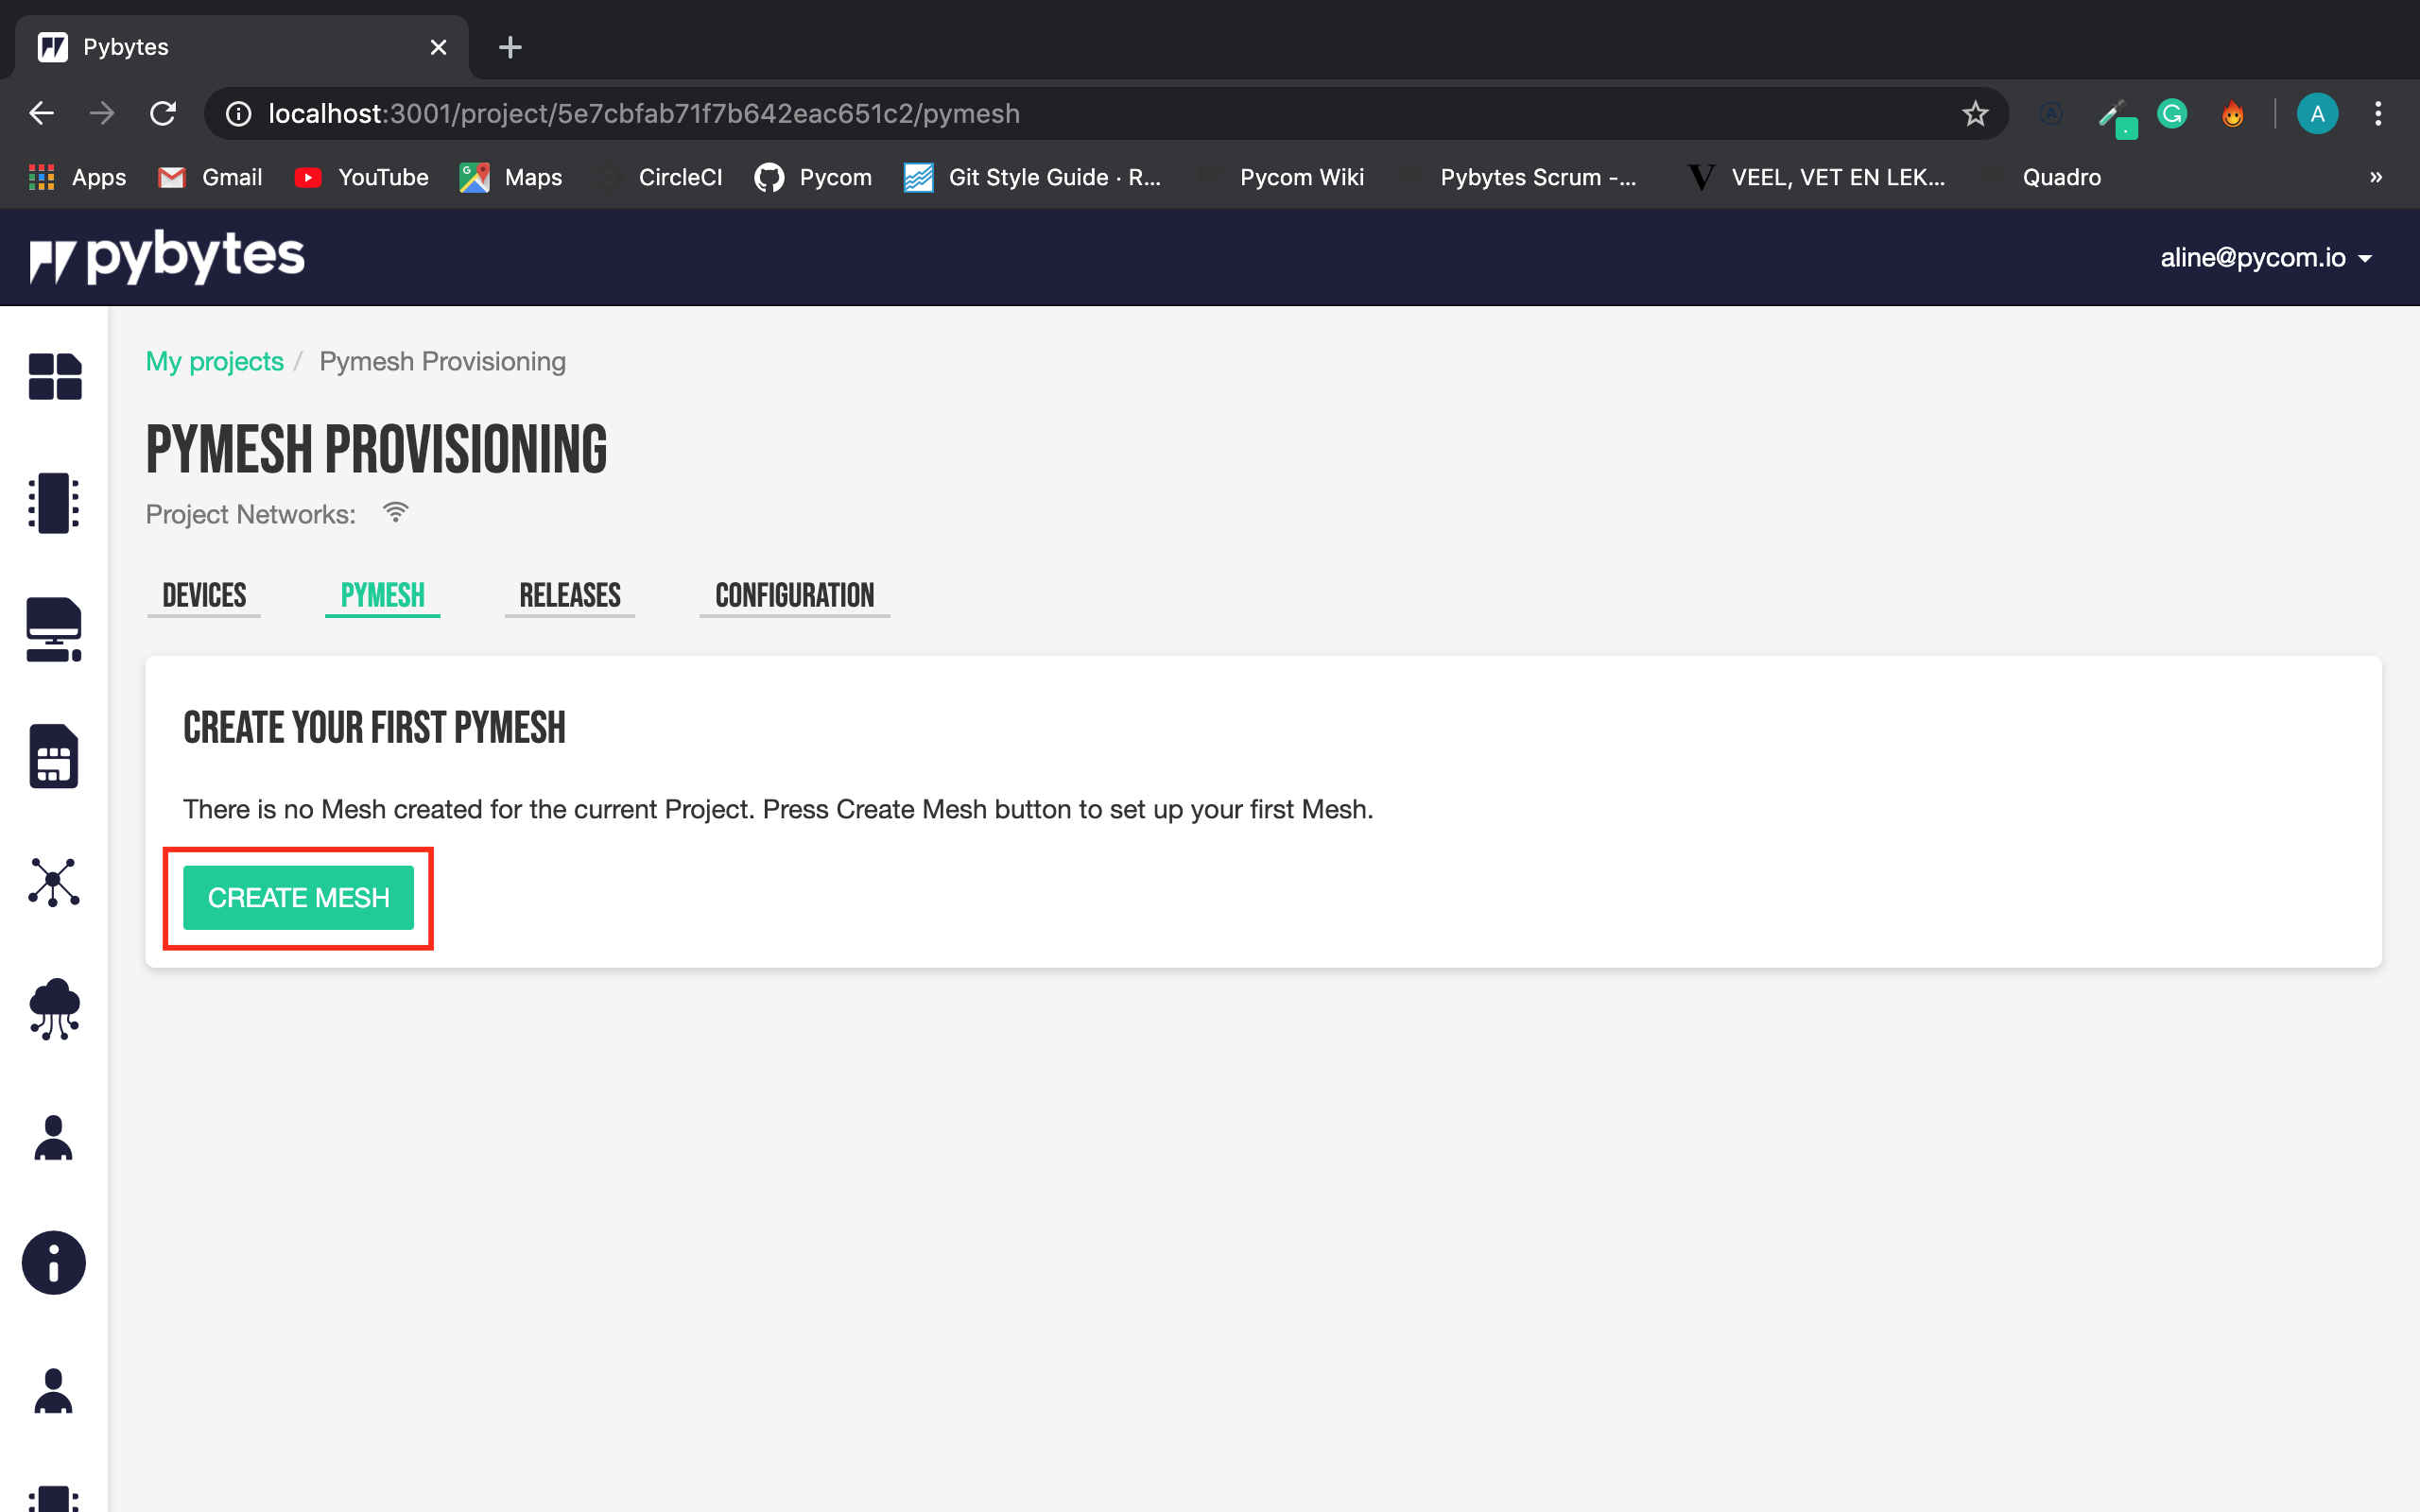Image resolution: width=2420 pixels, height=1512 pixels.
Task: Click the PYMESH tab
Action: (x=383, y=595)
